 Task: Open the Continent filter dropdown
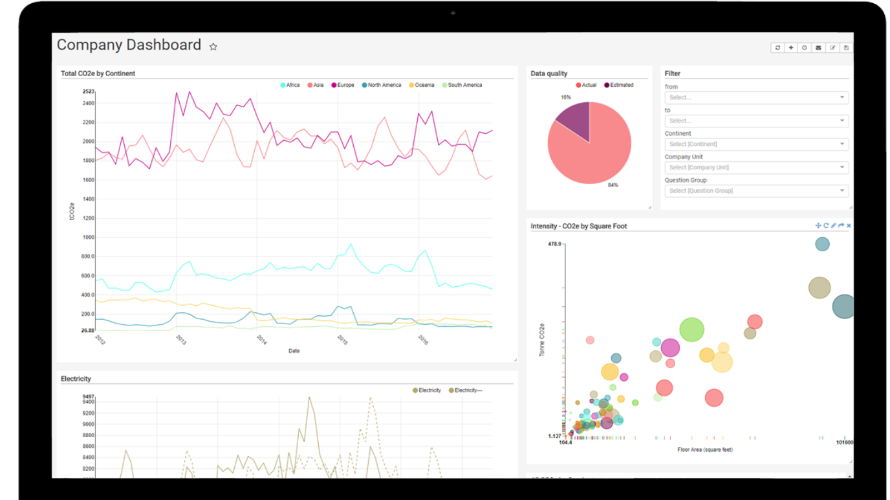pyautogui.click(x=756, y=144)
